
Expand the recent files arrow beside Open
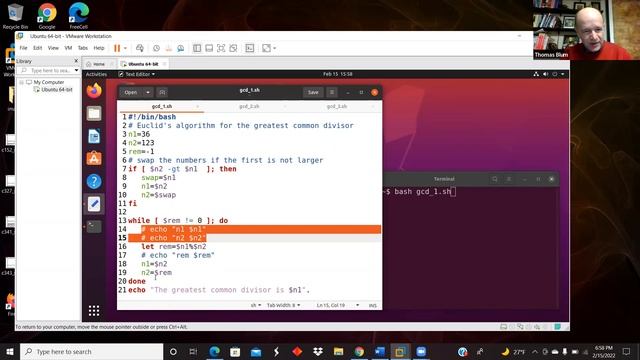[147, 92]
